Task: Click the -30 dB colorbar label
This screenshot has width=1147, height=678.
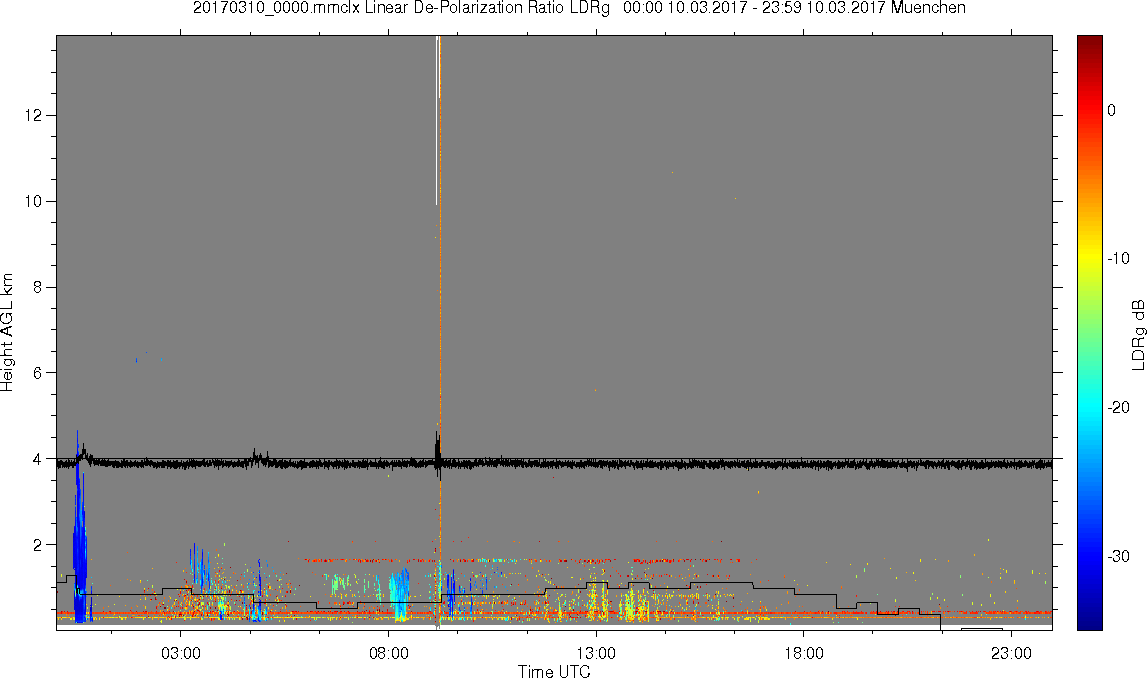Action: 1118,557
